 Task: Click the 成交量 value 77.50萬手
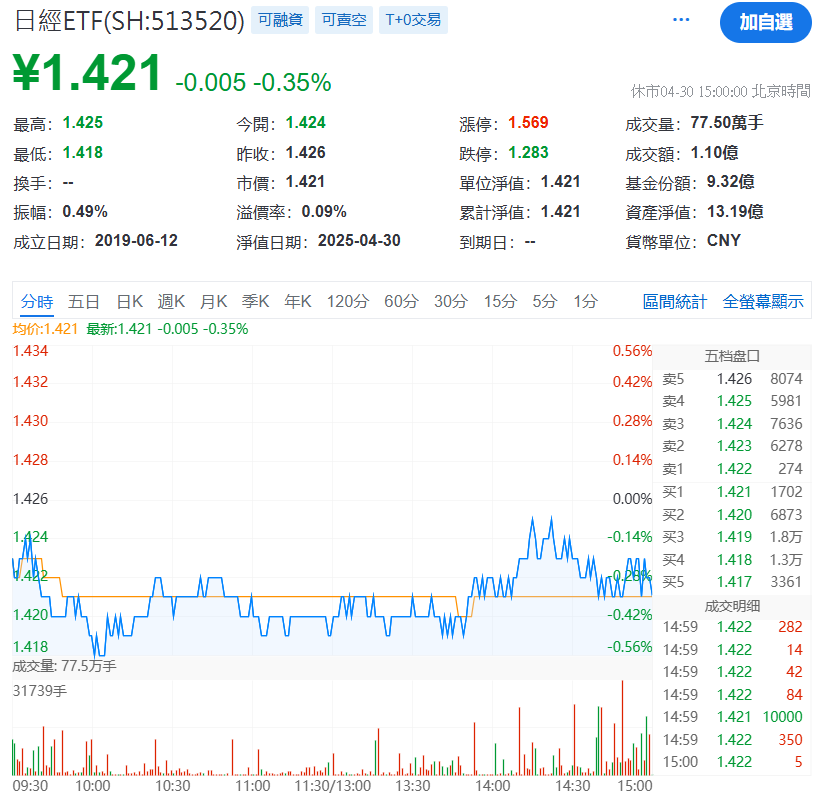[727, 123]
